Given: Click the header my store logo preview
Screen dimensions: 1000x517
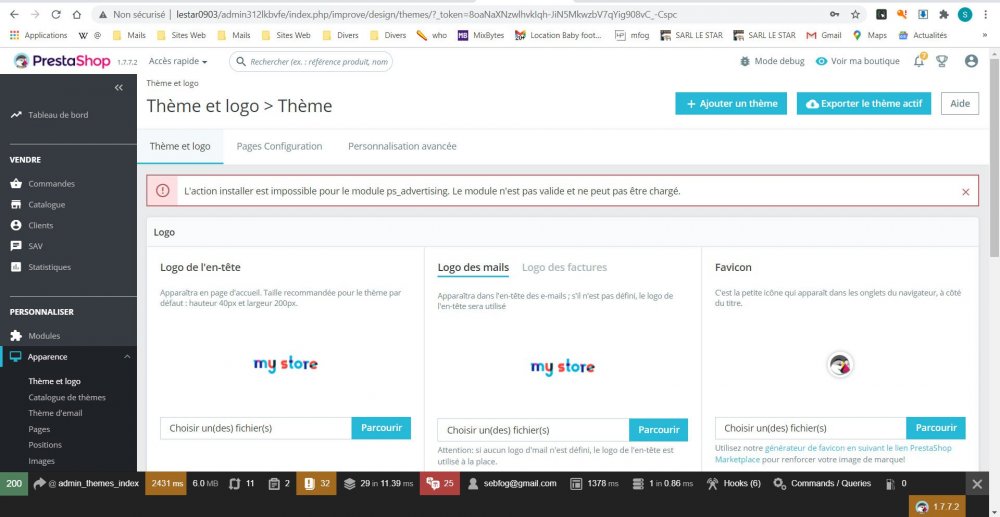Looking at the screenshot, I should click(x=286, y=364).
